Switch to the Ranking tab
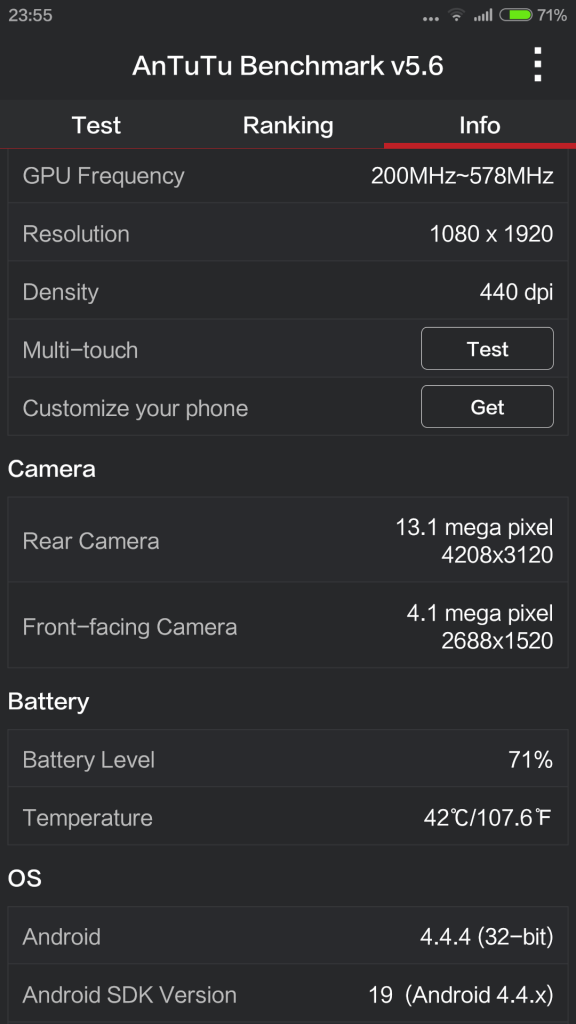This screenshot has height=1024, width=576. click(x=288, y=125)
